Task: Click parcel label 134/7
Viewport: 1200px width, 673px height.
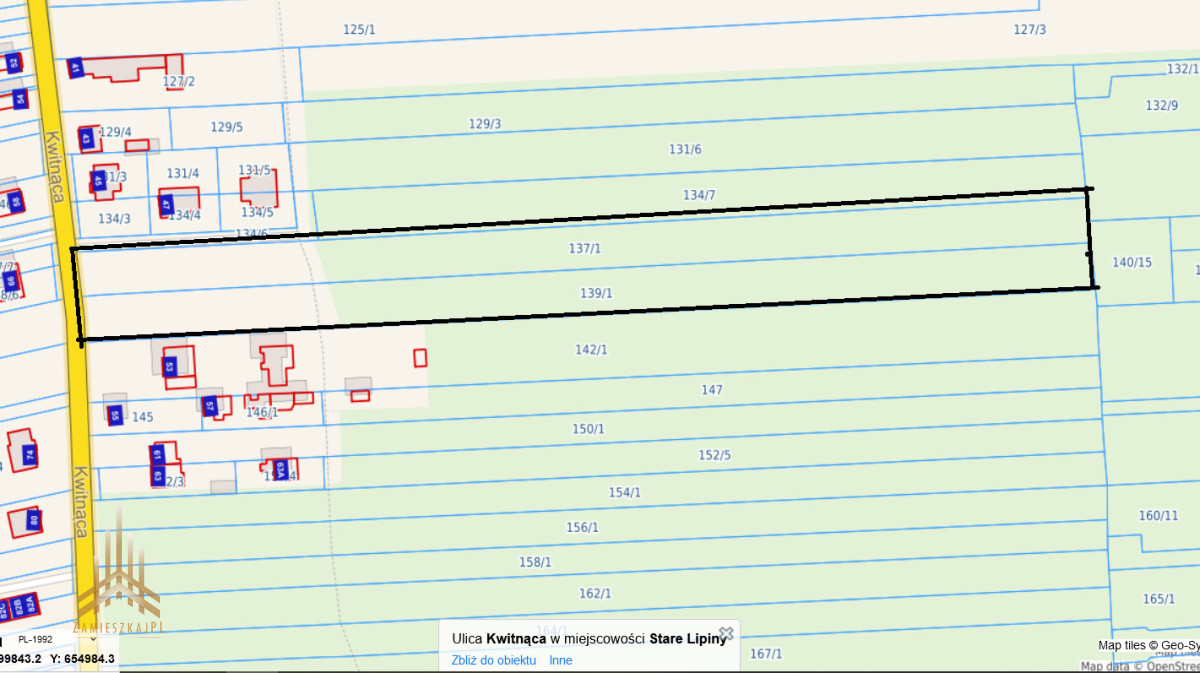Action: tap(699, 195)
